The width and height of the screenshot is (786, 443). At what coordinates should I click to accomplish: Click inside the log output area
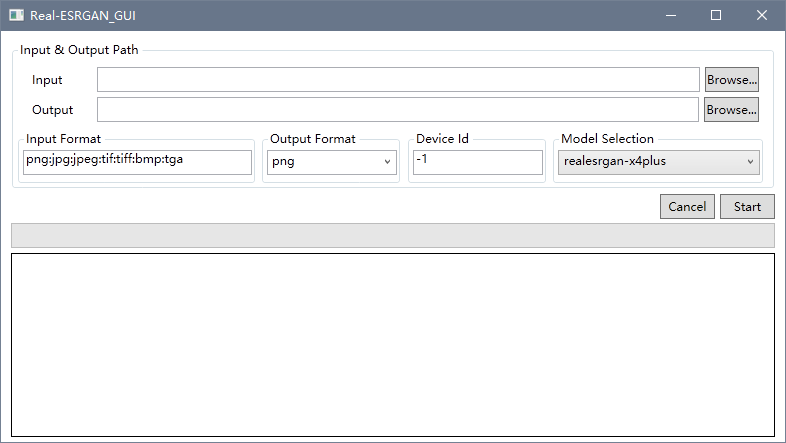click(x=392, y=345)
